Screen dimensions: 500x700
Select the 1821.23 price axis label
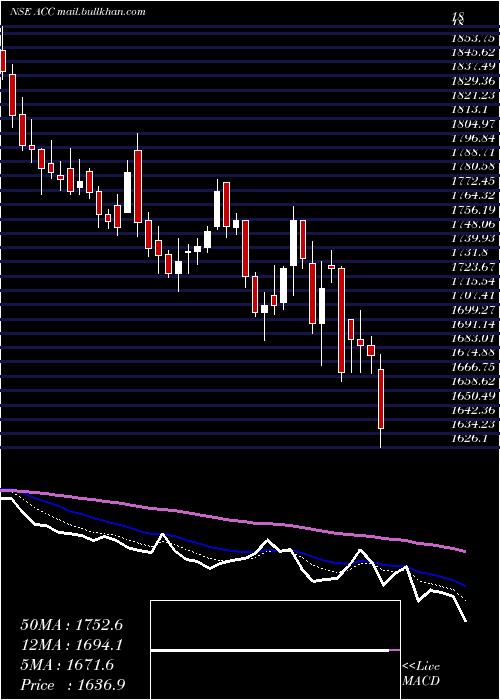[473, 95]
